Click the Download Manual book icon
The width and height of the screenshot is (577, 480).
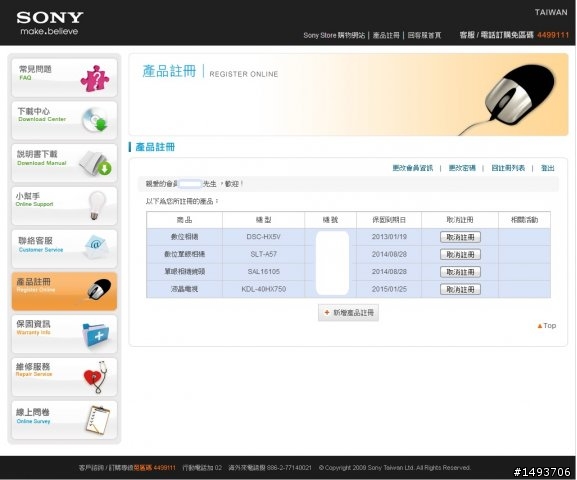(x=96, y=163)
